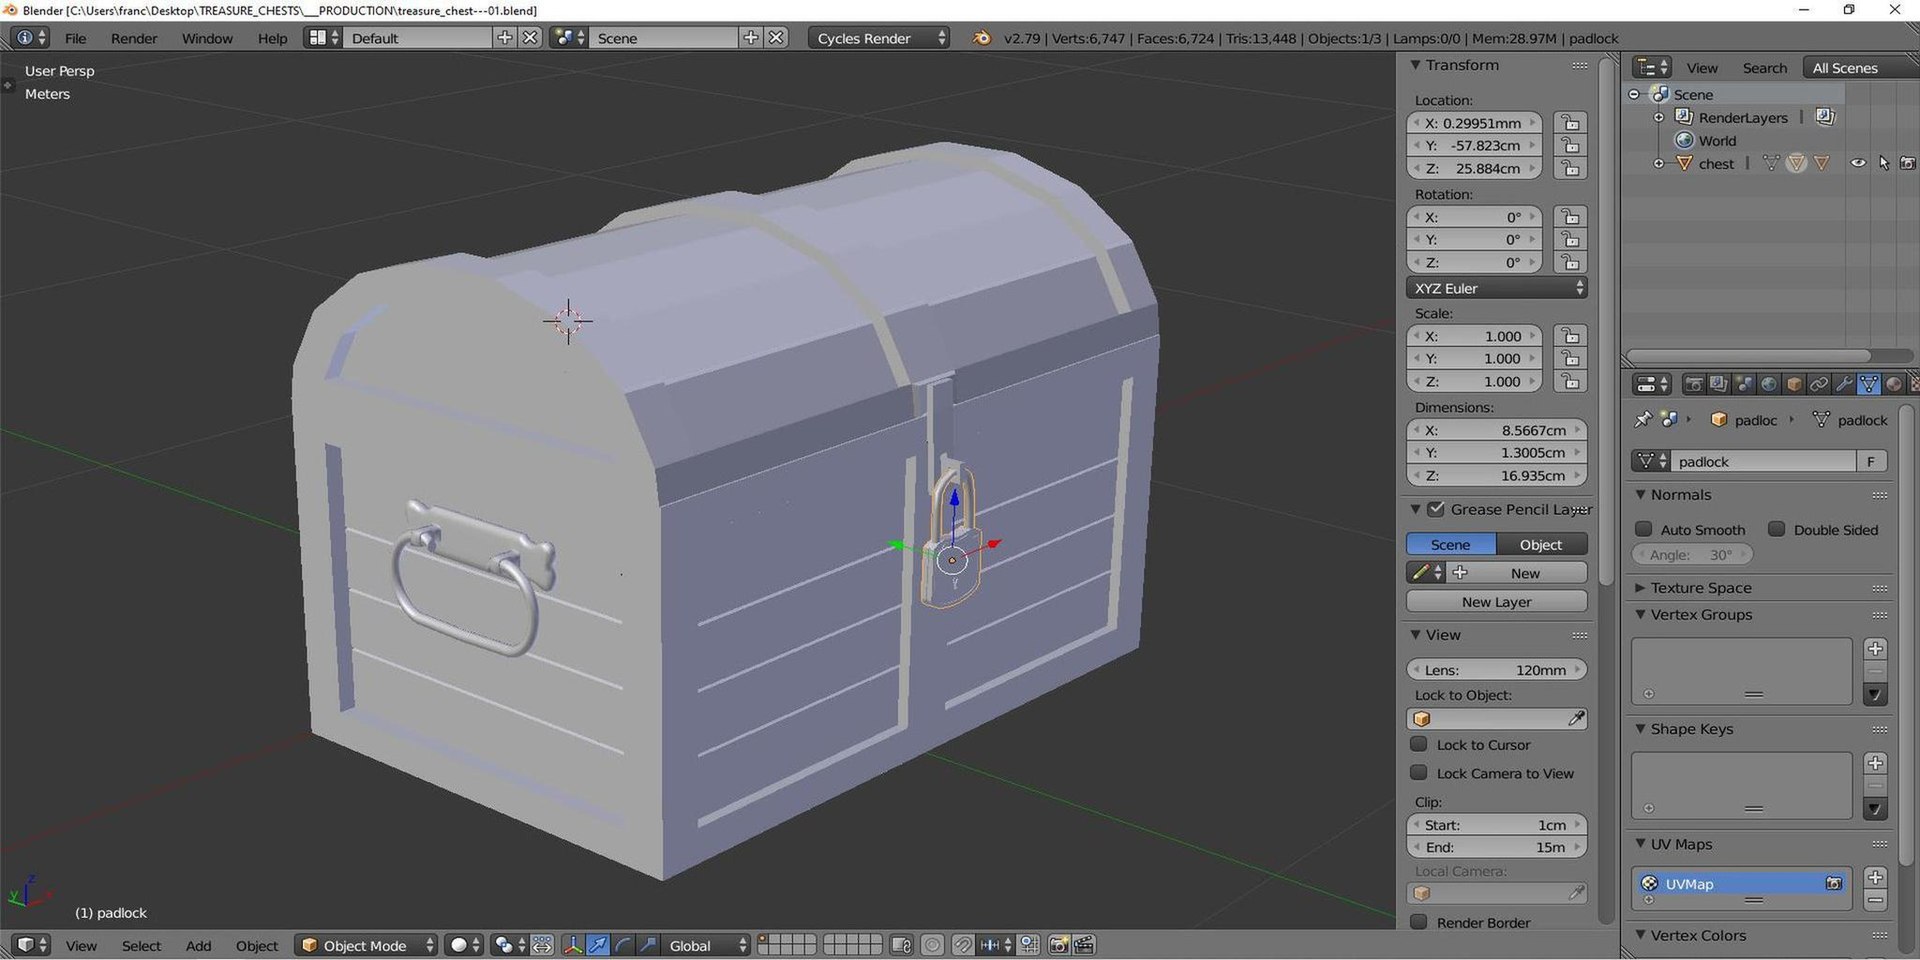Enable Double Sided checkbox
Screen dimensions: 1920x960
(x=1776, y=529)
